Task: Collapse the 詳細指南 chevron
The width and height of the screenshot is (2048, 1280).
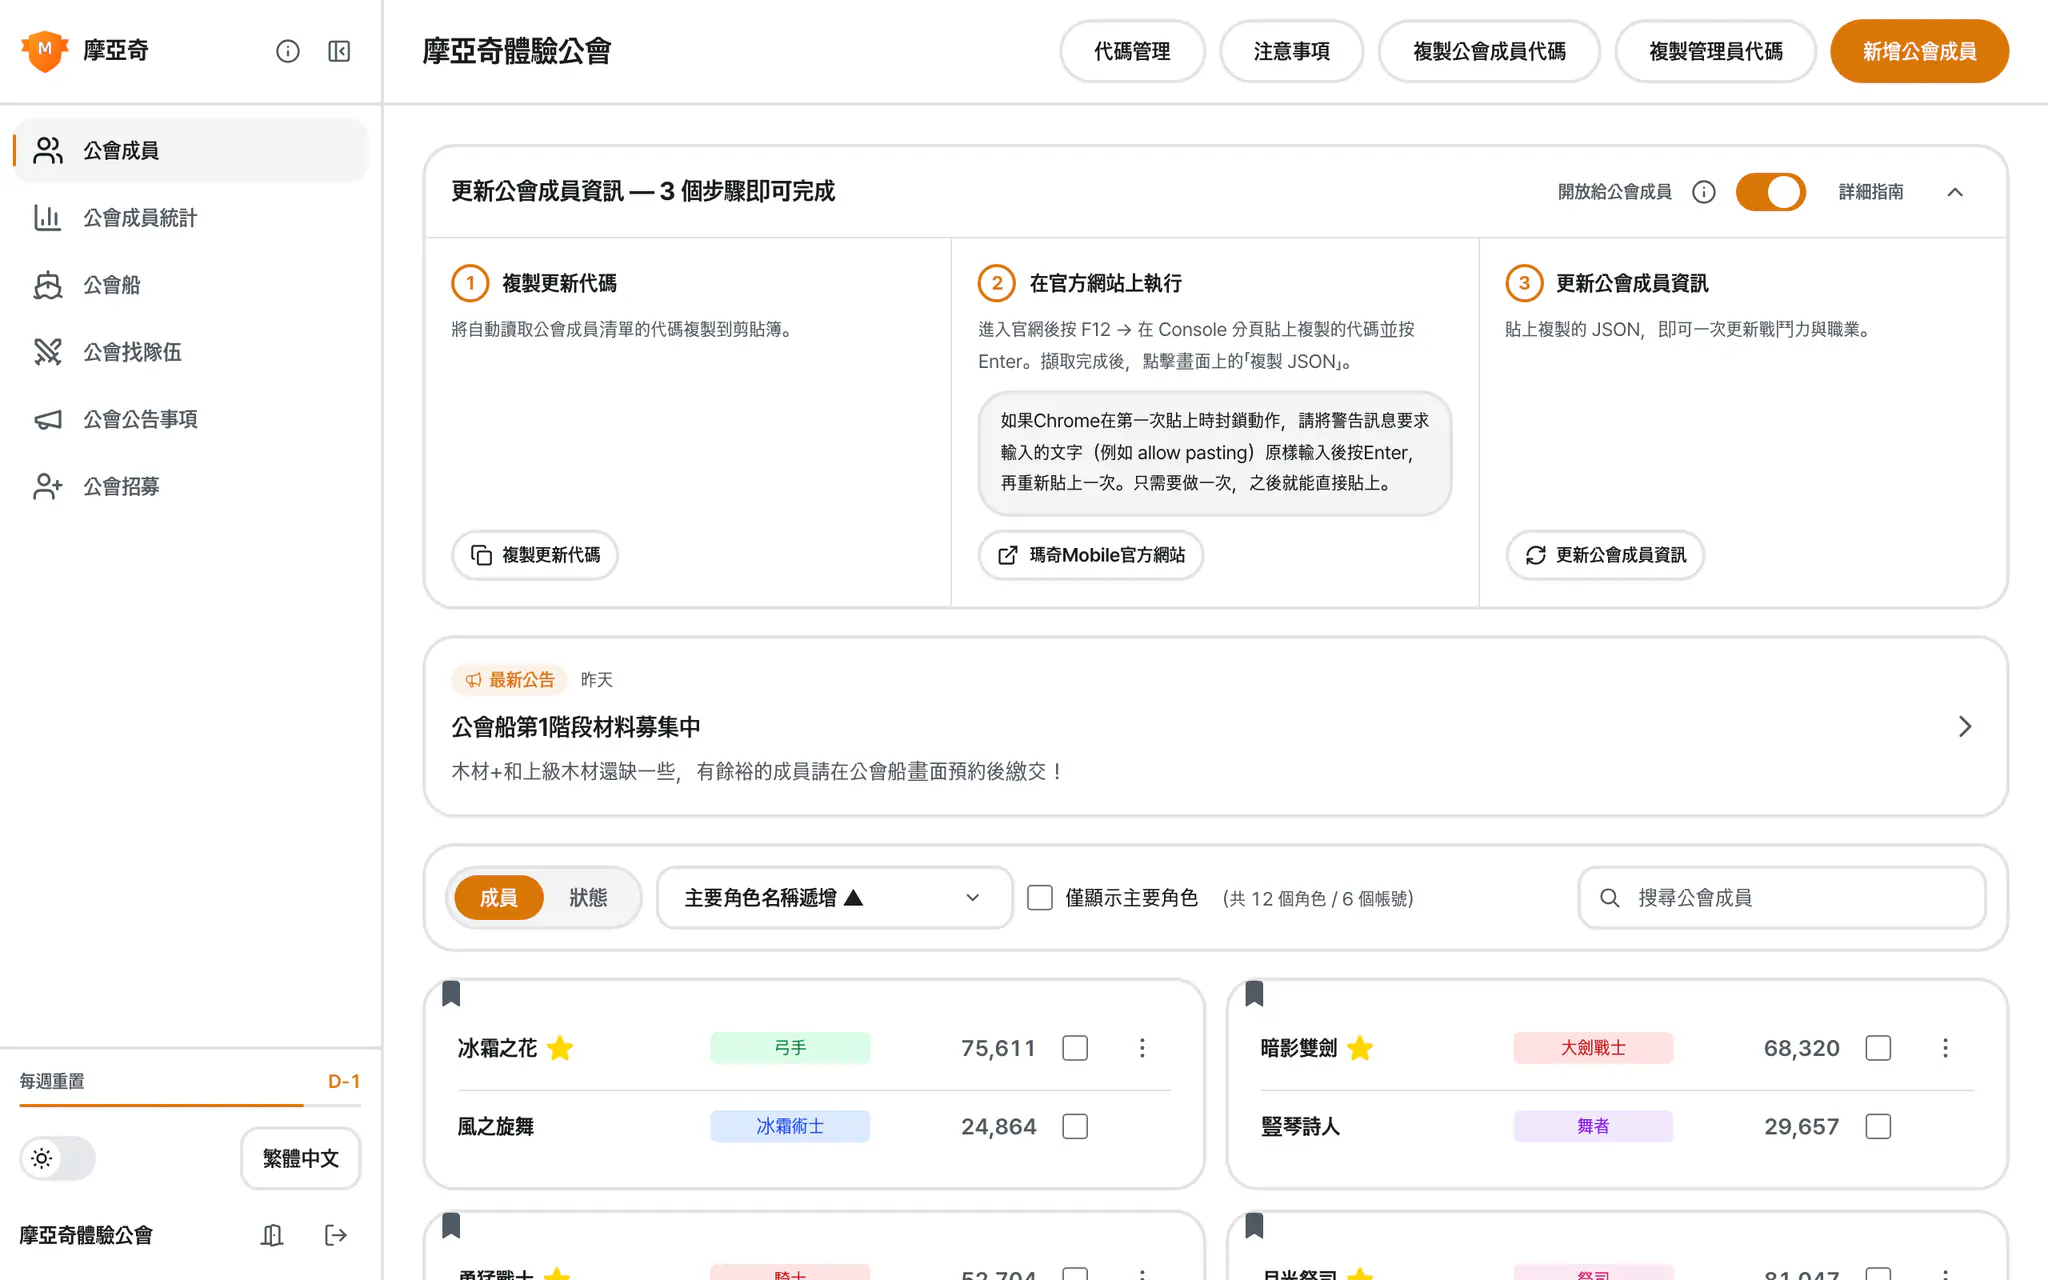Action: coord(1955,192)
